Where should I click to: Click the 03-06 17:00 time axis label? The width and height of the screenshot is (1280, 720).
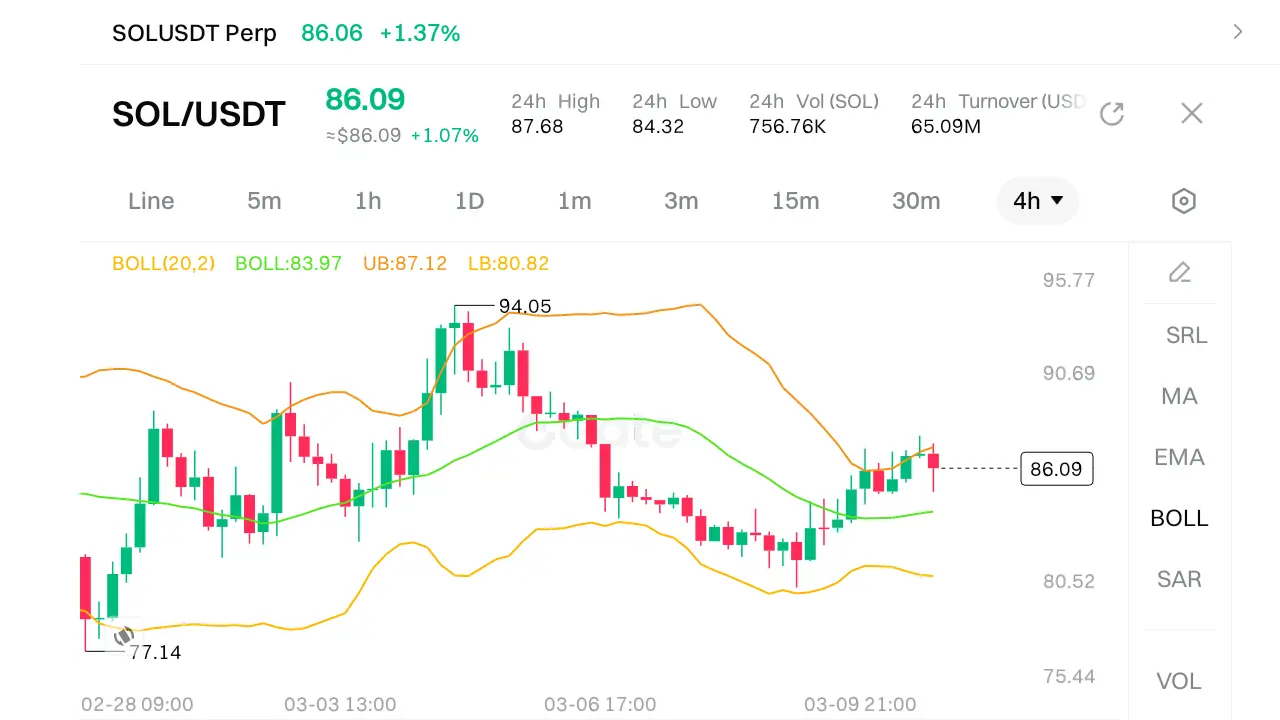600,705
